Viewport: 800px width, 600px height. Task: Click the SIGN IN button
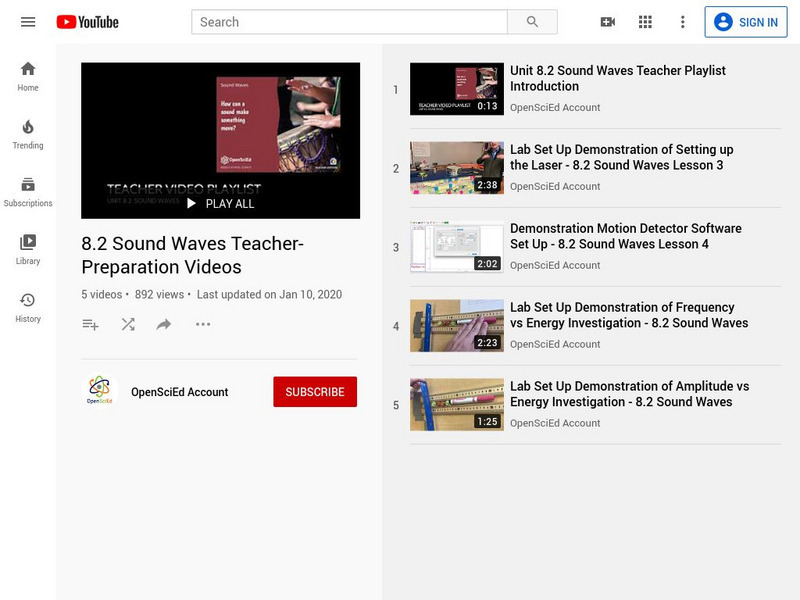pos(746,22)
